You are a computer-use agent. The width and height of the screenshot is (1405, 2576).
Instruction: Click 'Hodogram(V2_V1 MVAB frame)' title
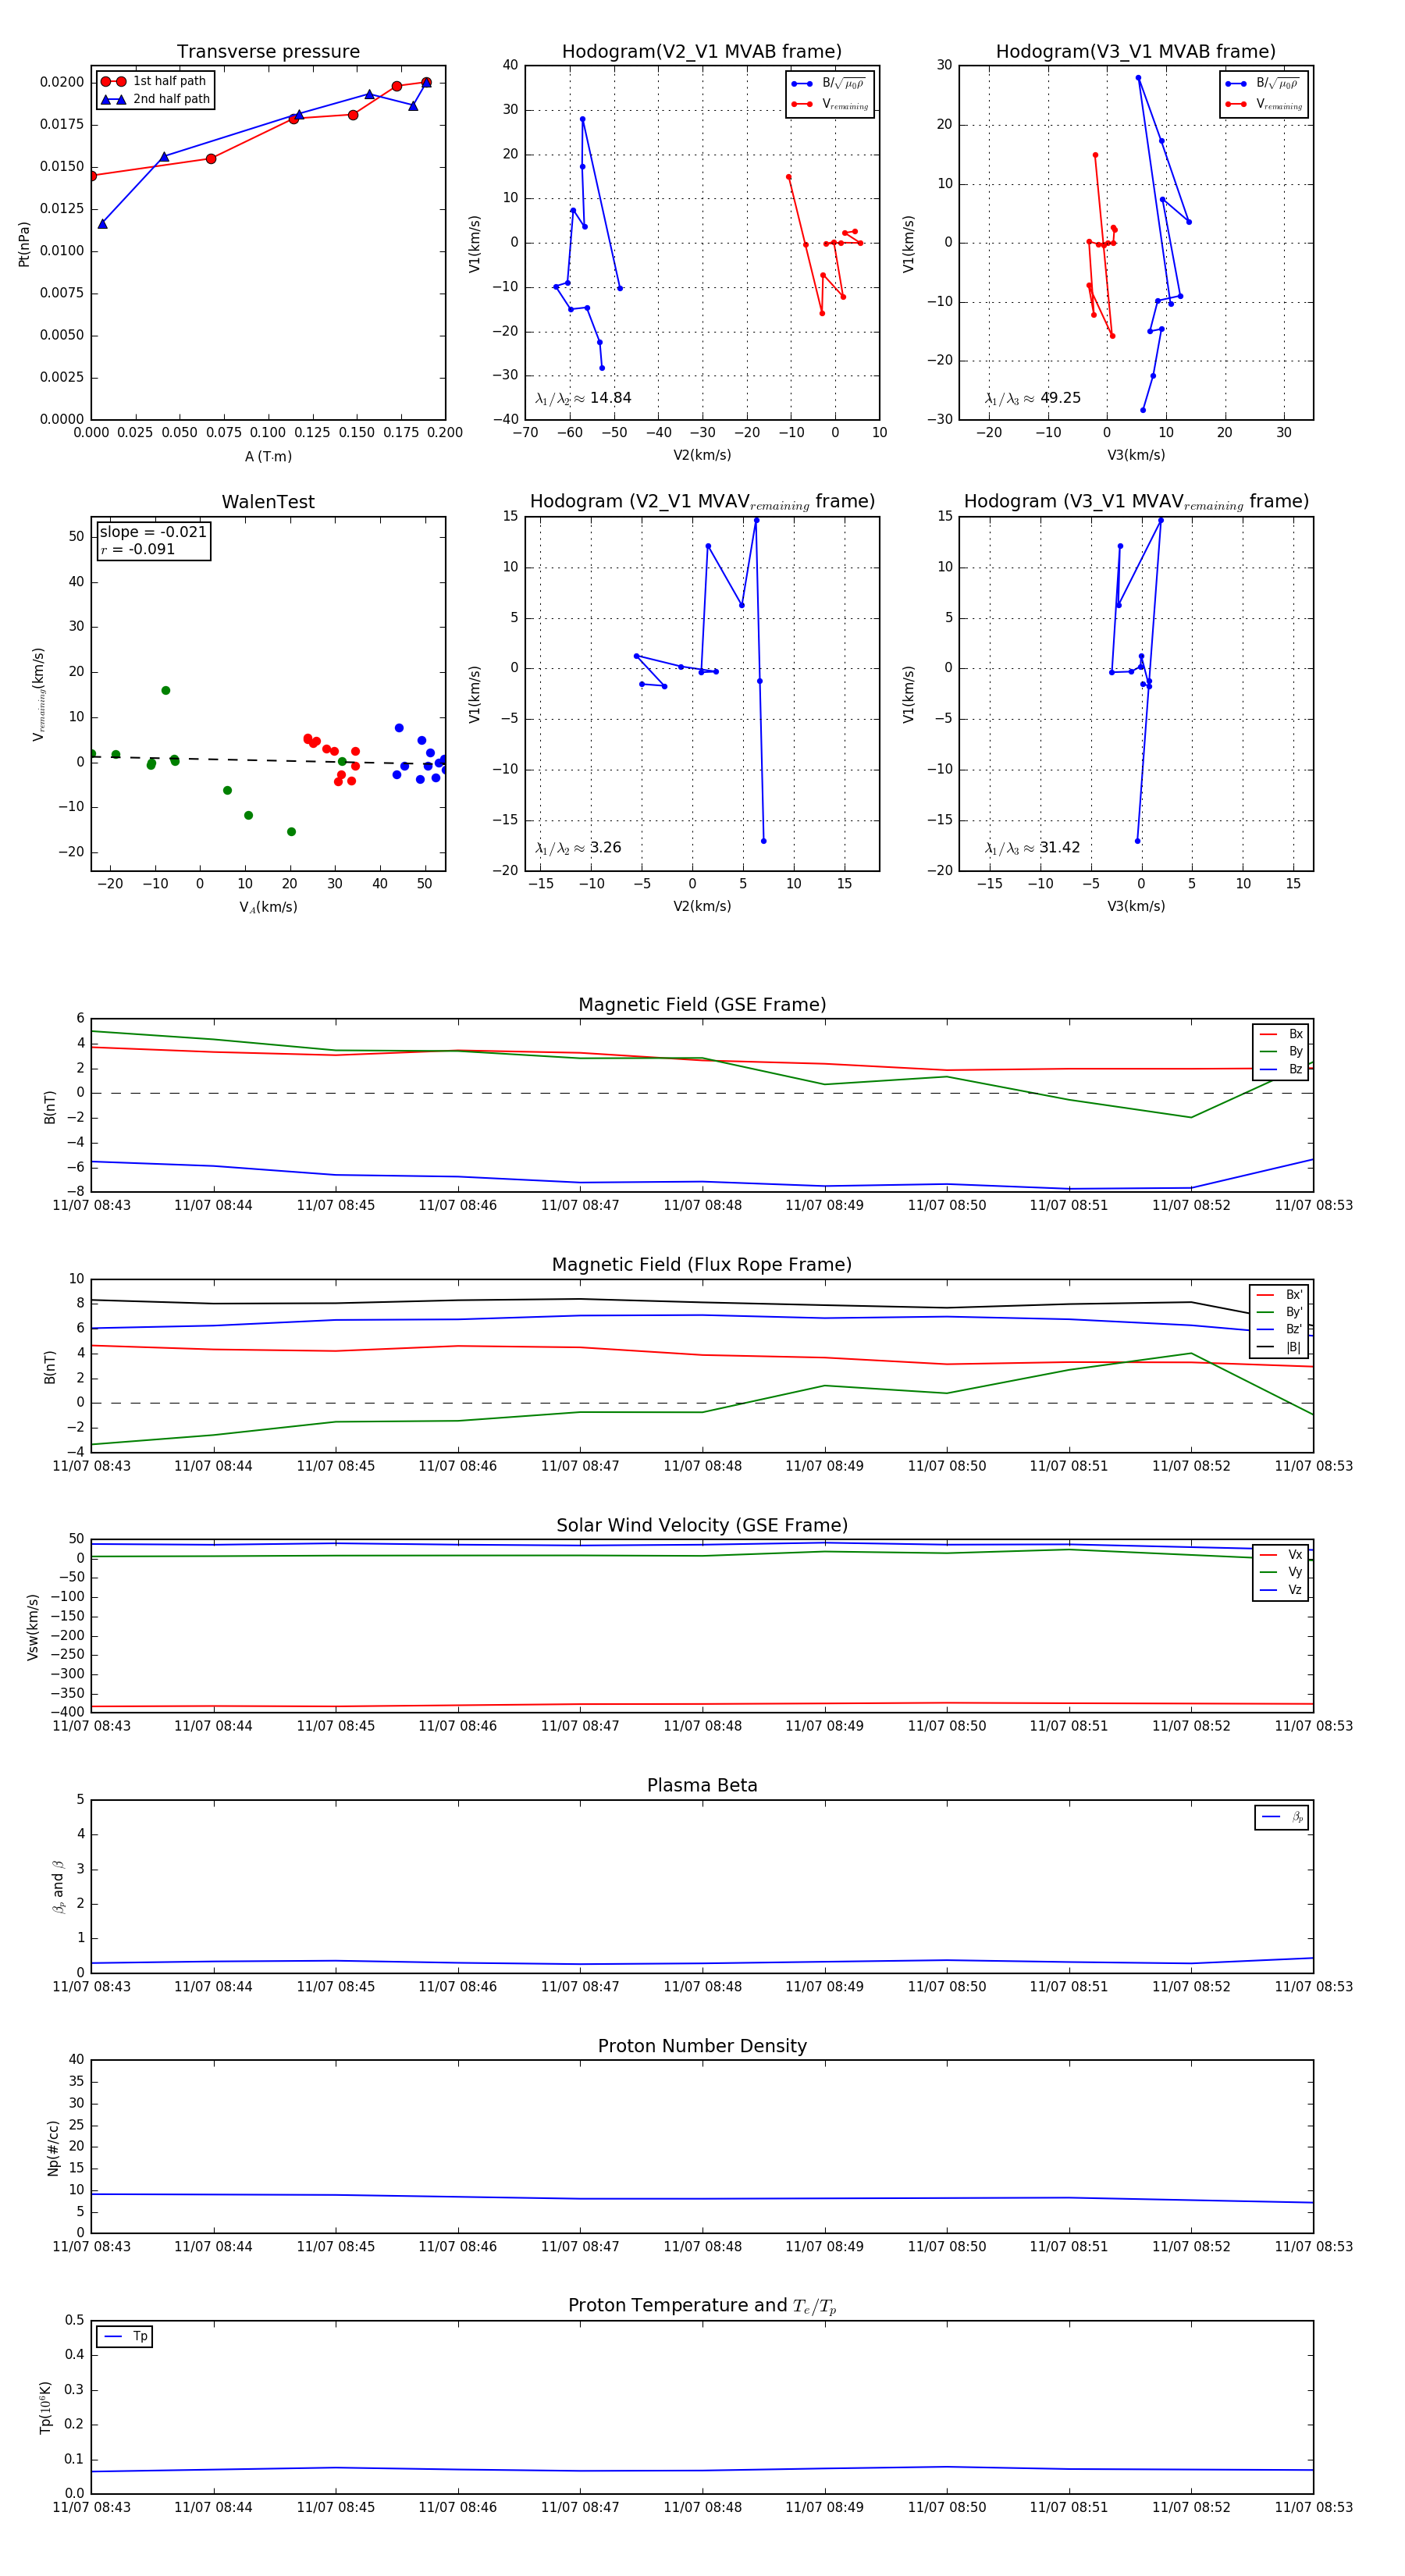tap(702, 52)
